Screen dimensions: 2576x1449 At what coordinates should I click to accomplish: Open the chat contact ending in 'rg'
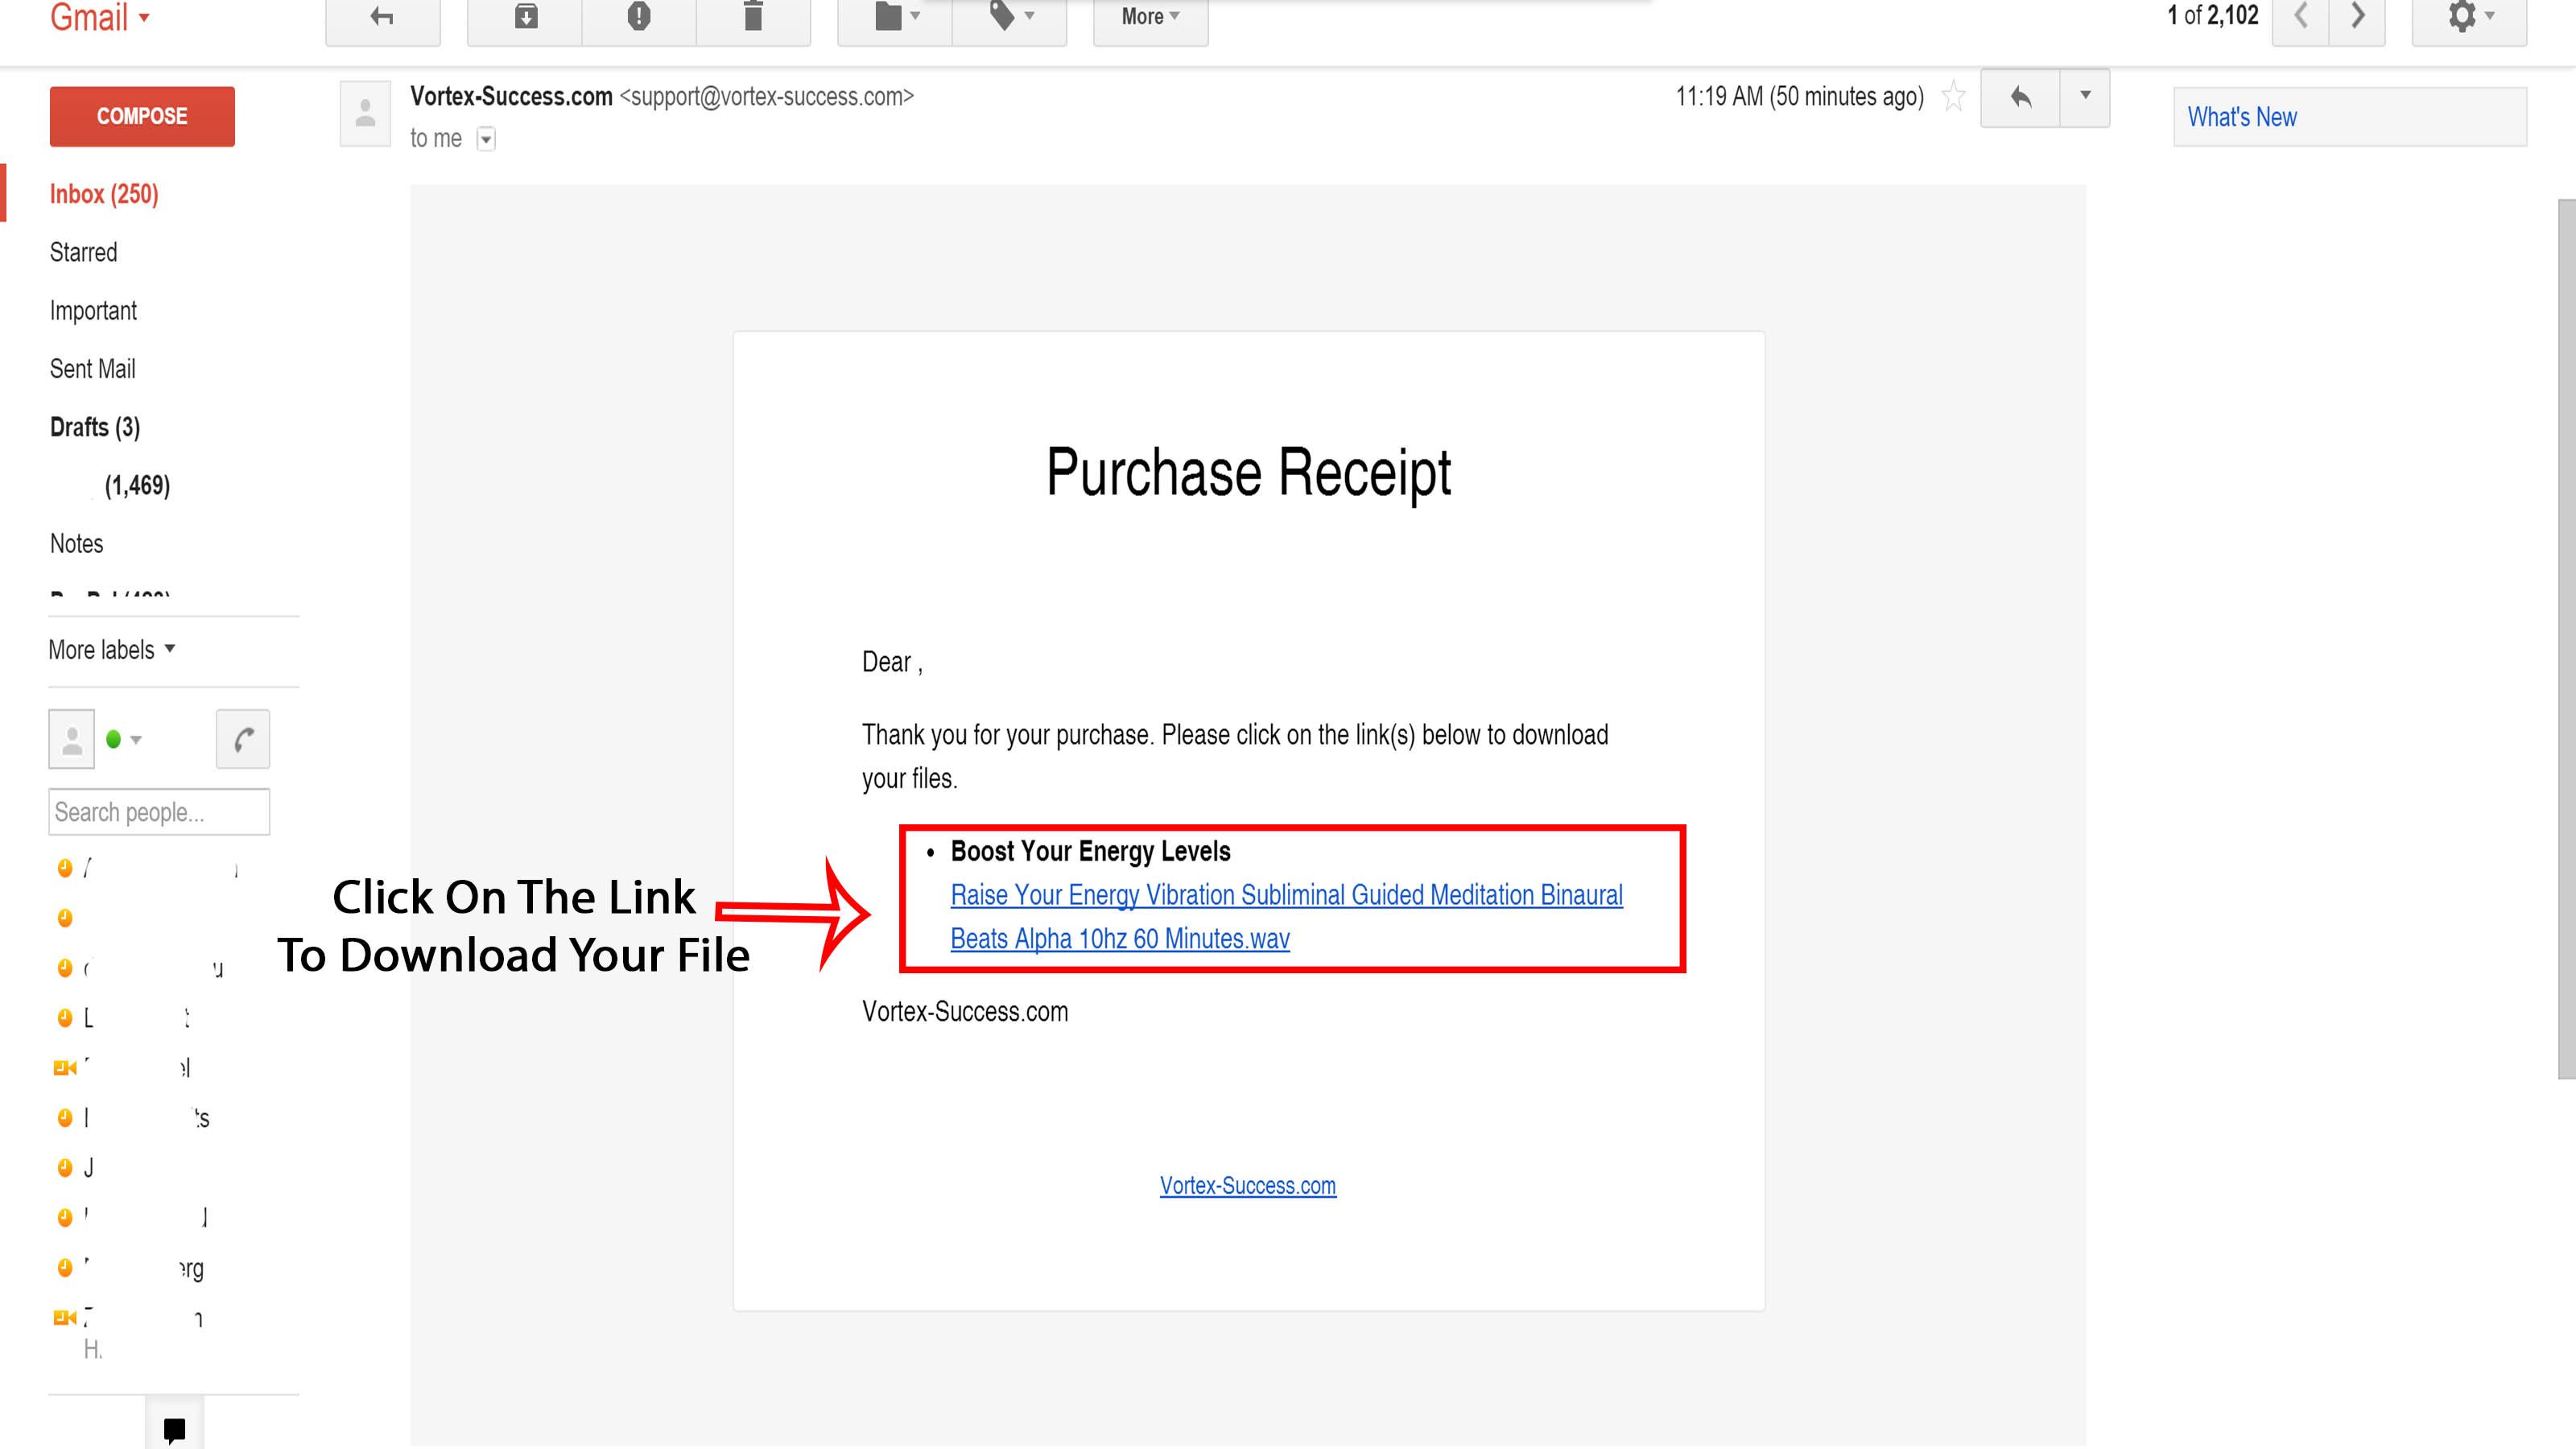pos(130,1268)
